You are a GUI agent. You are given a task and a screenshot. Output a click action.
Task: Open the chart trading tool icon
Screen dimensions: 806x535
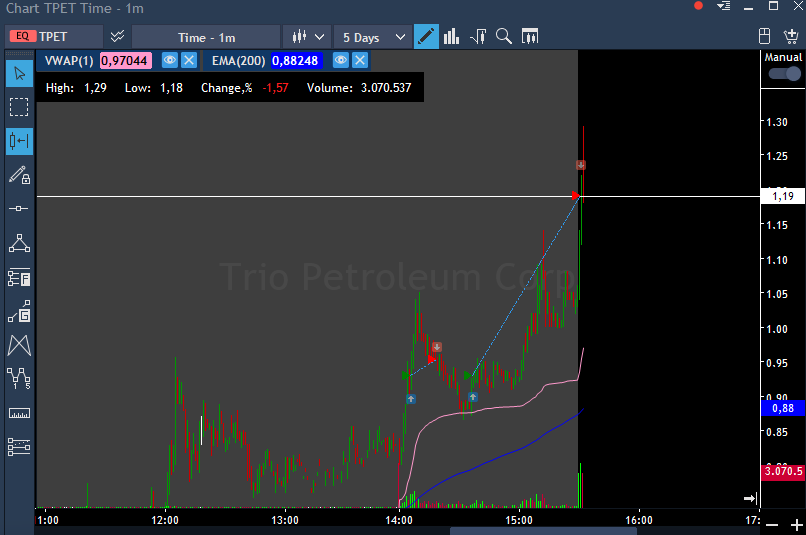478,37
